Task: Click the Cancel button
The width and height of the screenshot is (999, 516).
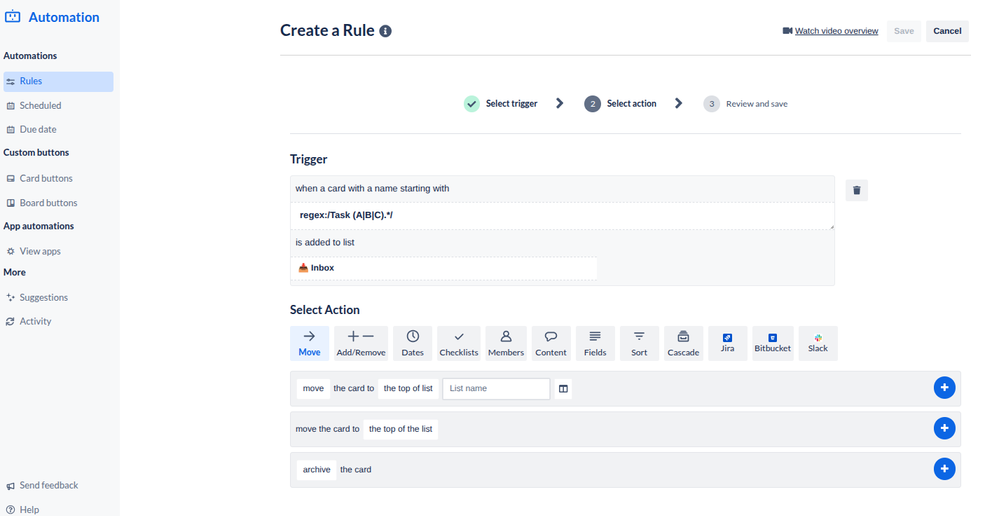Action: pyautogui.click(x=947, y=31)
